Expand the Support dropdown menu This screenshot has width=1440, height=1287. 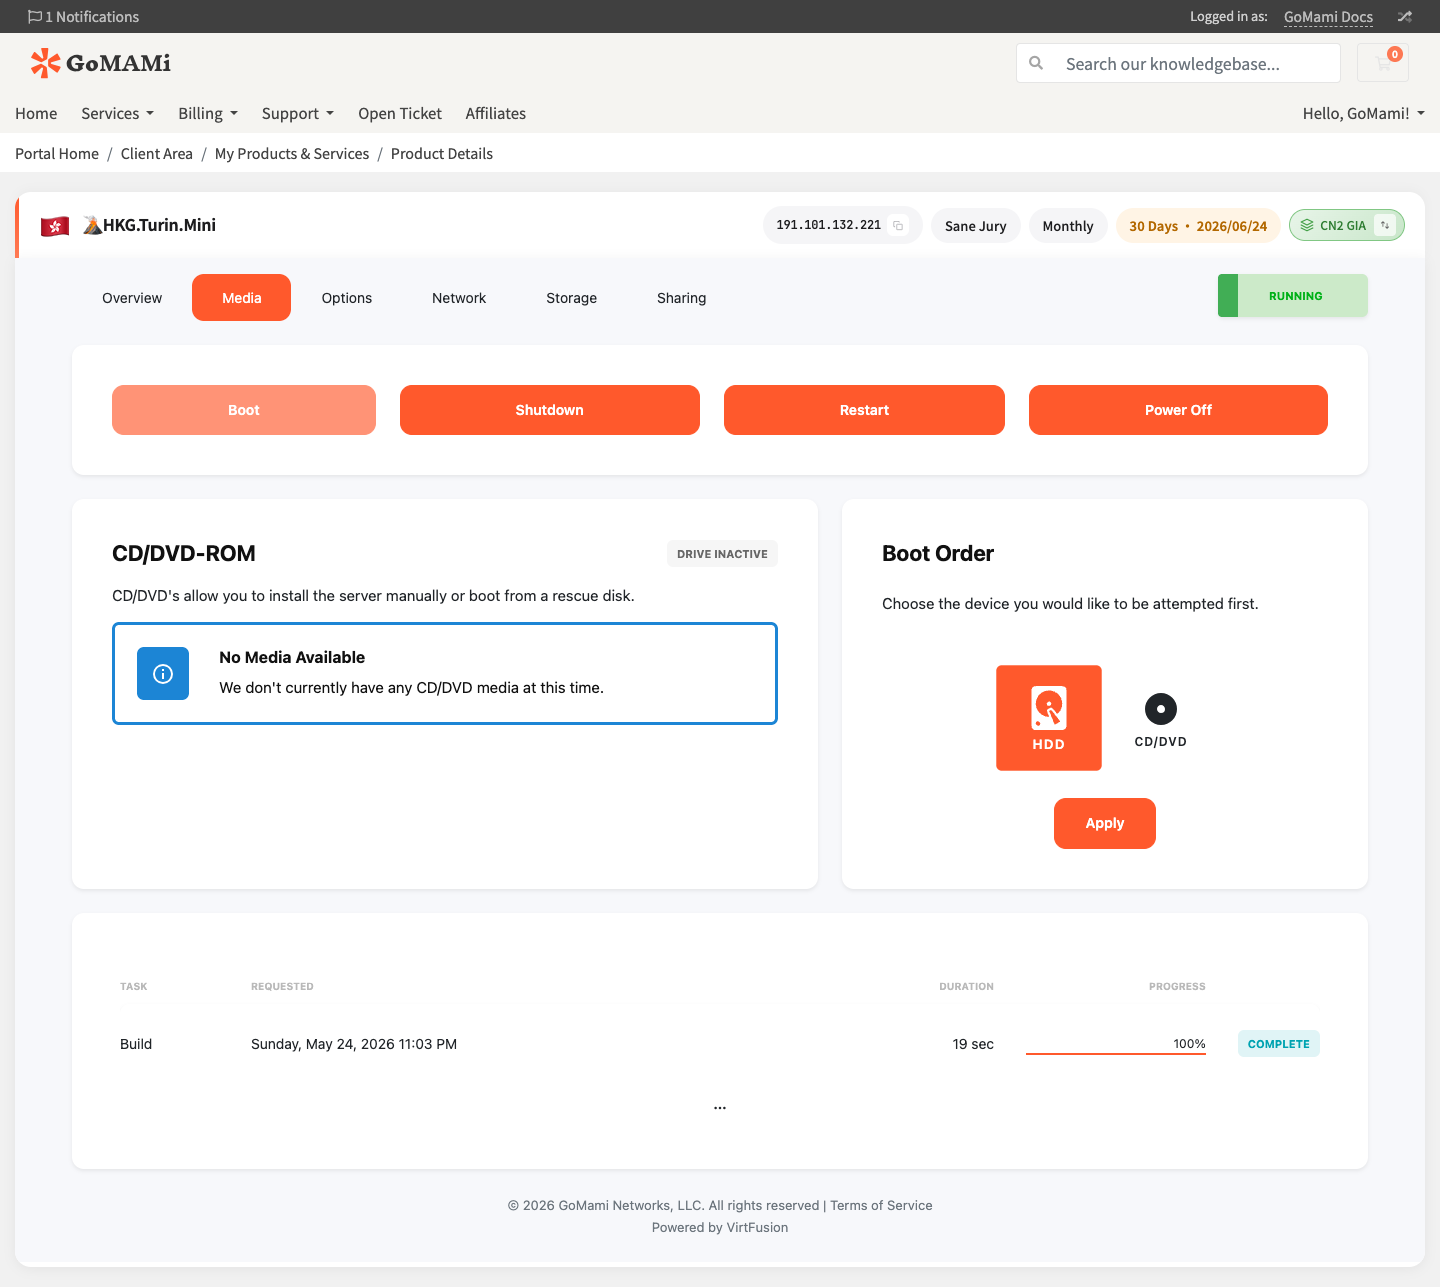(298, 114)
